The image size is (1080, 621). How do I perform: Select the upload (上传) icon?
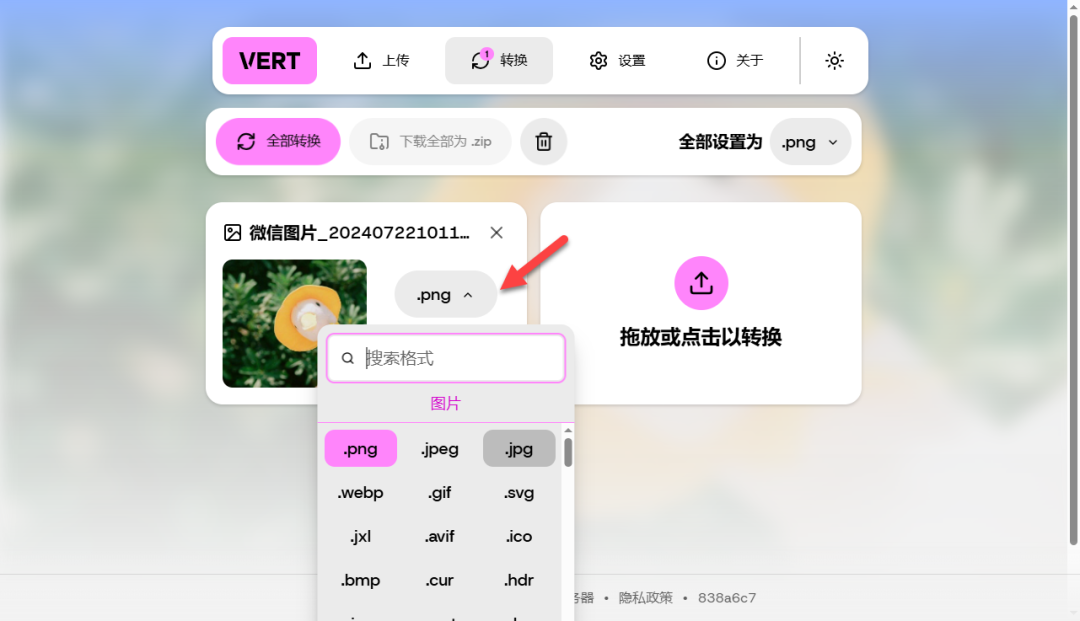point(364,60)
